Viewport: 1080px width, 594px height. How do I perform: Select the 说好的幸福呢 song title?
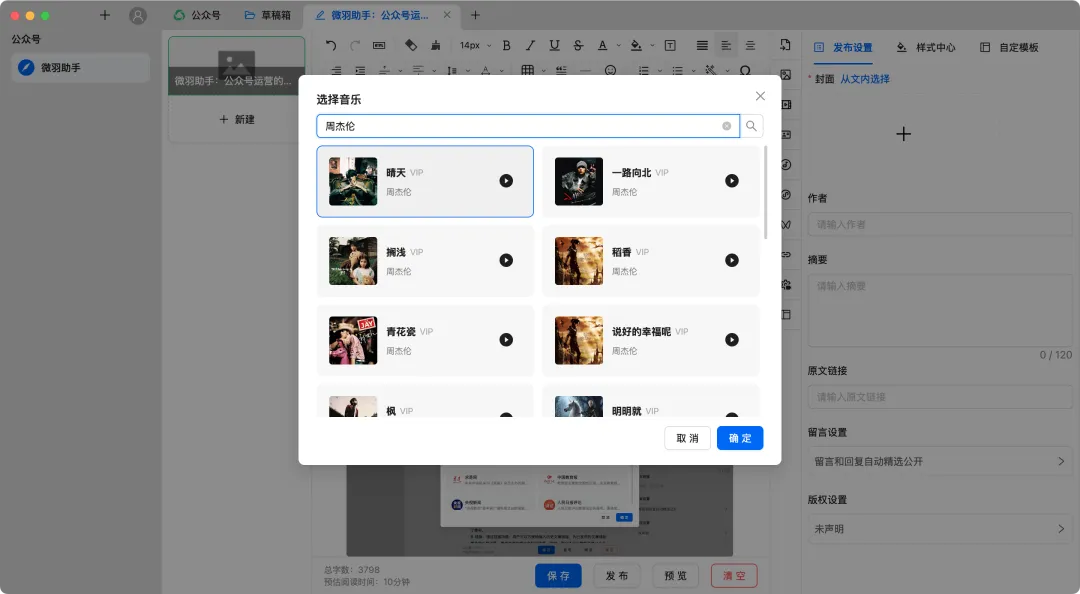click(641, 331)
